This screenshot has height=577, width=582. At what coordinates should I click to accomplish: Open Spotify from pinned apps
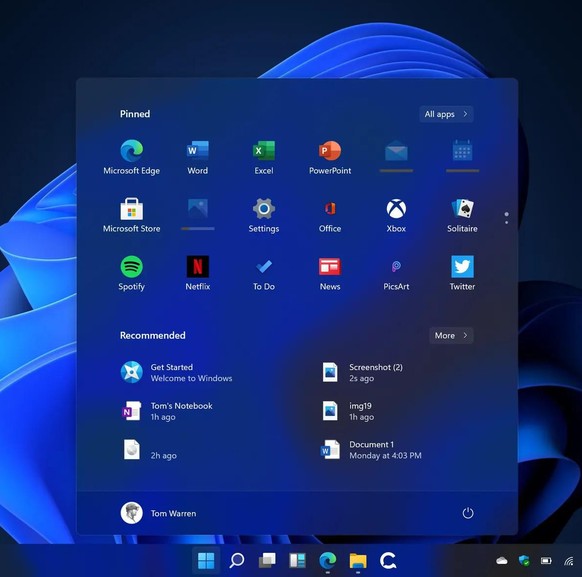[x=131, y=273]
